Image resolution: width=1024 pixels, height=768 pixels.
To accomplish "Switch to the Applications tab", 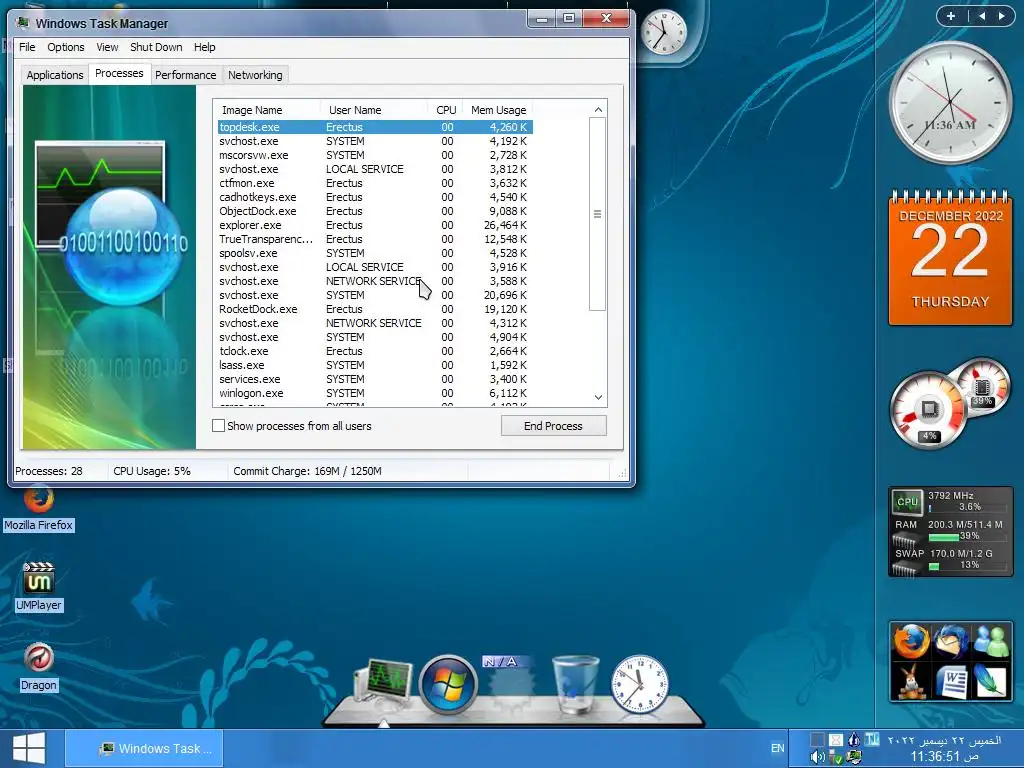I will (55, 75).
